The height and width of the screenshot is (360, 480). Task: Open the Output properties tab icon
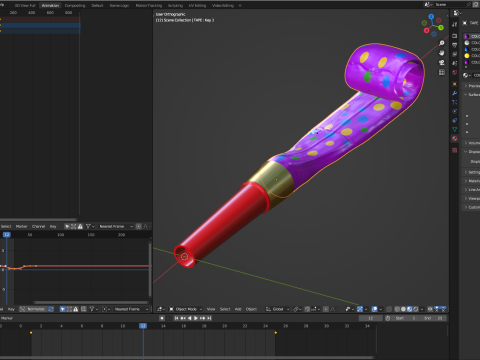pyautogui.click(x=455, y=45)
